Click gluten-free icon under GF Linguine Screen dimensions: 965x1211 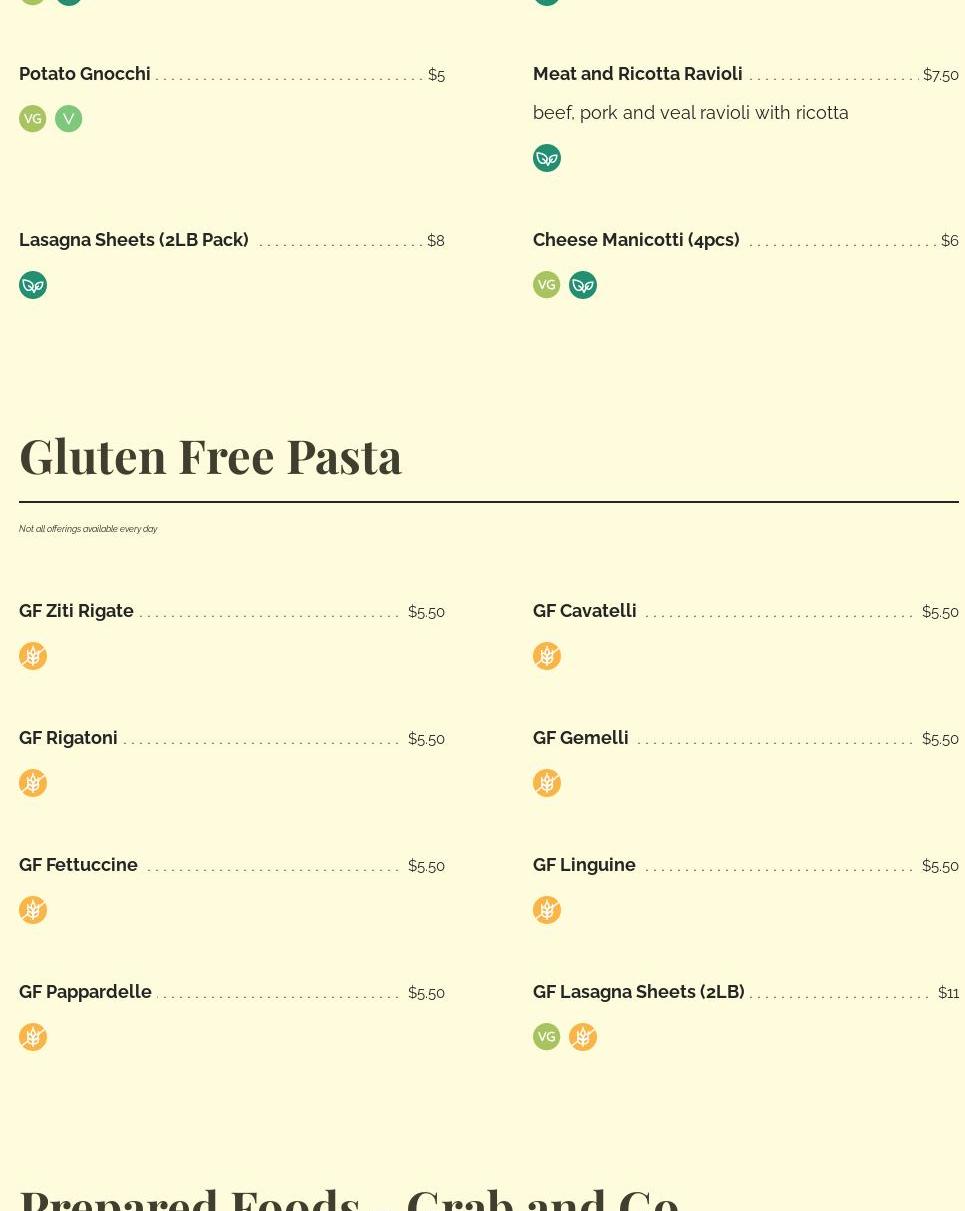pos(547,910)
